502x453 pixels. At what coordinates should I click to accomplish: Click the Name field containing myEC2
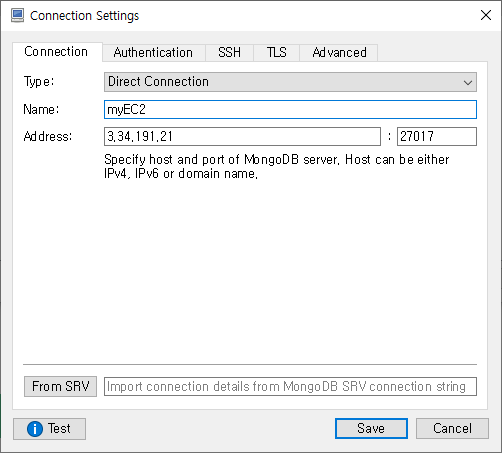290,109
